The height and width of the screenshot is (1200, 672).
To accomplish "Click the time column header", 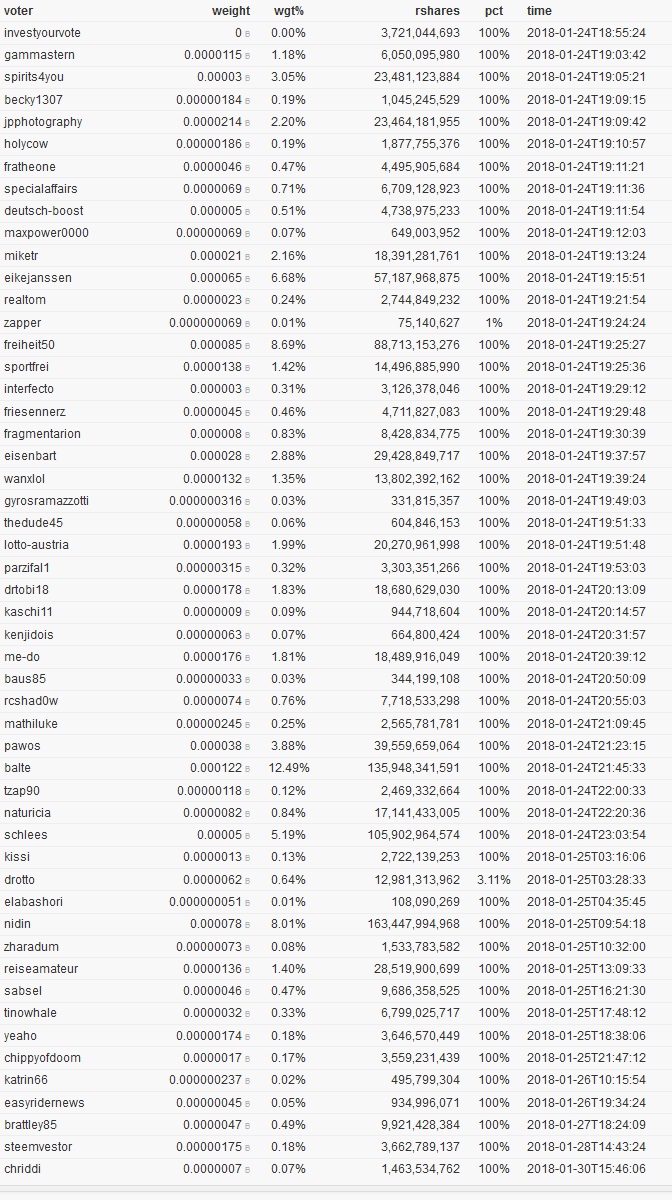I will pos(539,11).
